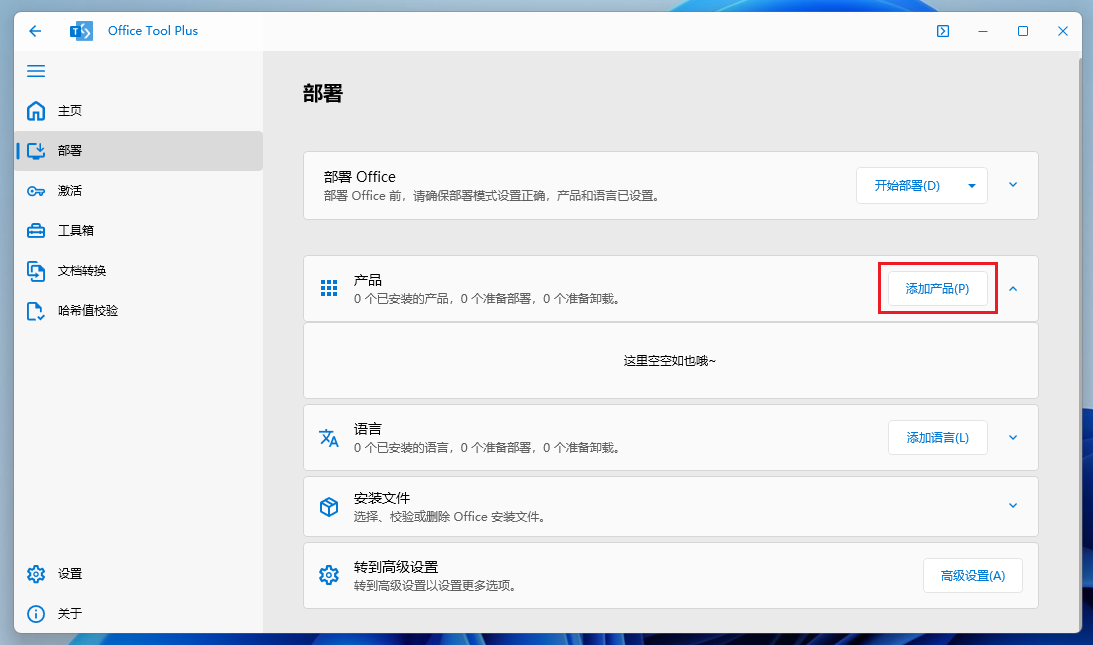Viewport: 1093px width, 645px height.
Task: Collapse the 产品 section chevron
Action: (1013, 289)
